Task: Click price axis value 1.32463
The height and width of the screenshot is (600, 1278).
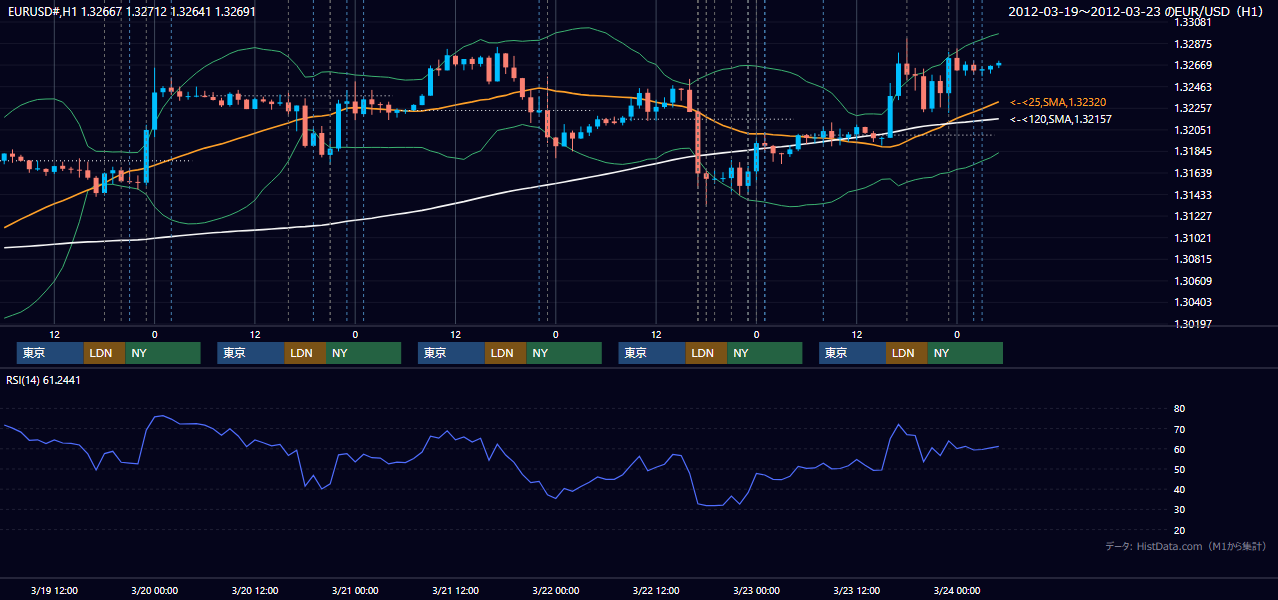Action: pos(1192,88)
